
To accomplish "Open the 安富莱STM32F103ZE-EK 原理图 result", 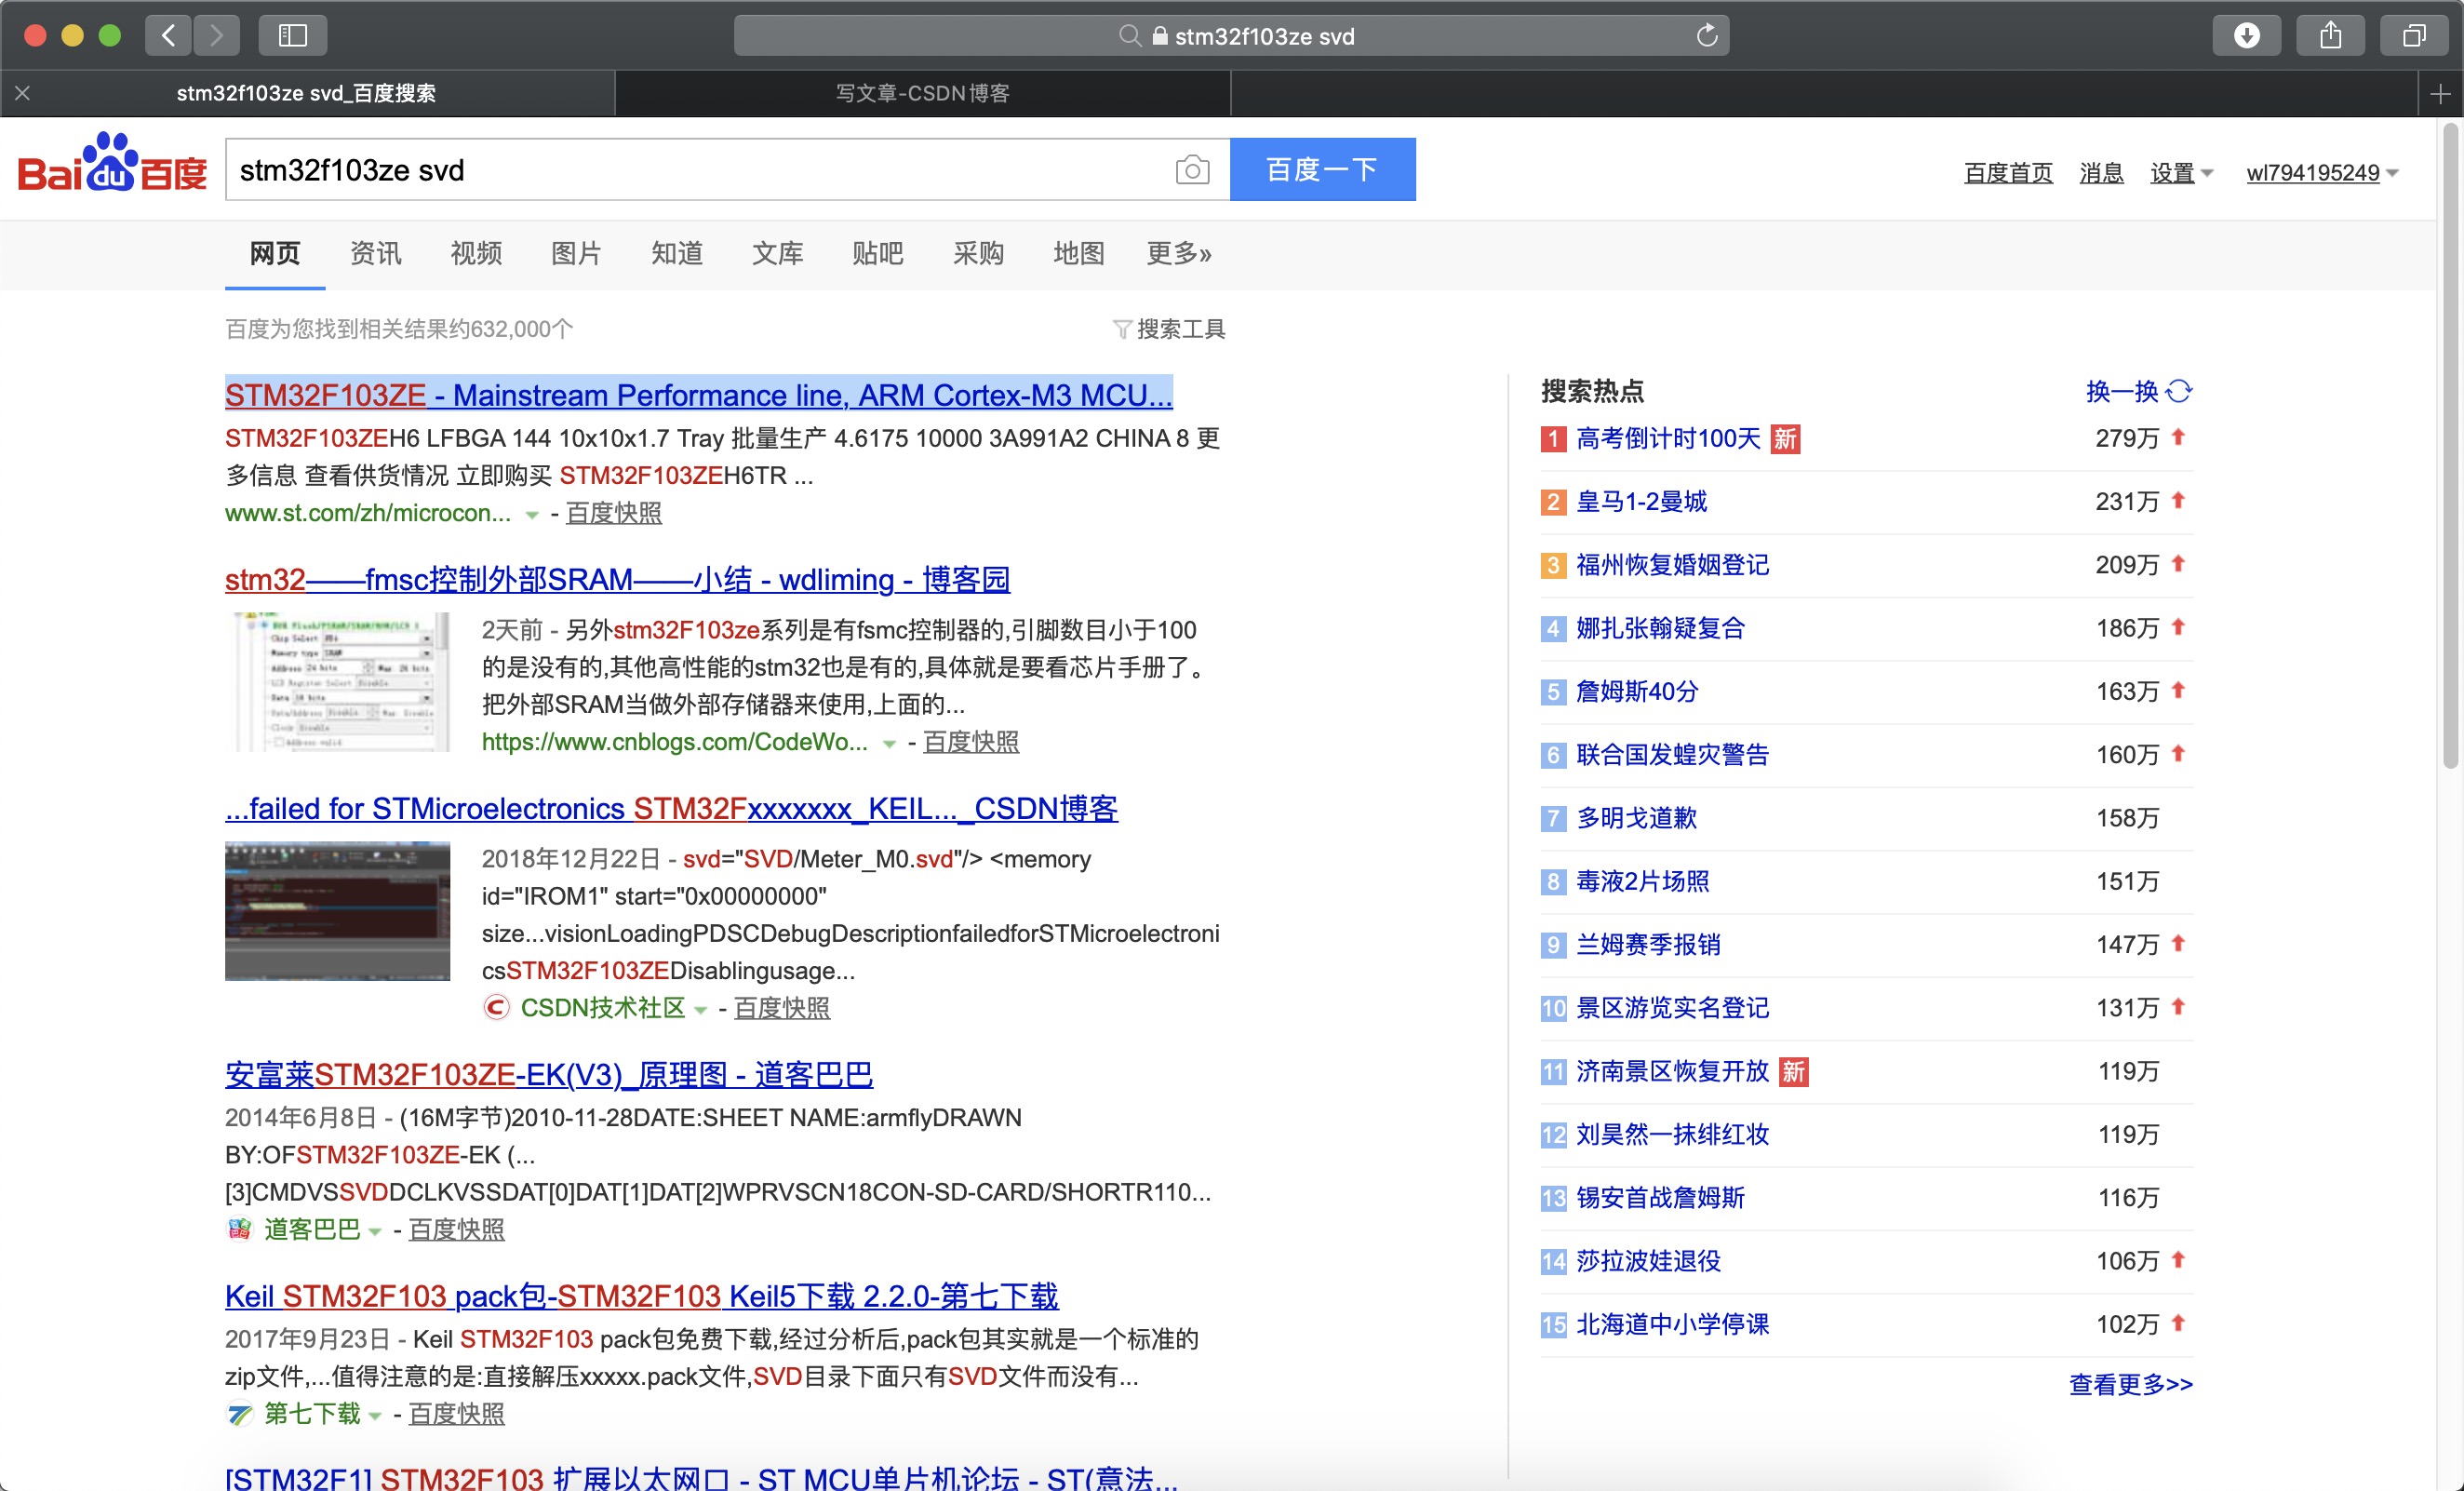I will tap(549, 1074).
